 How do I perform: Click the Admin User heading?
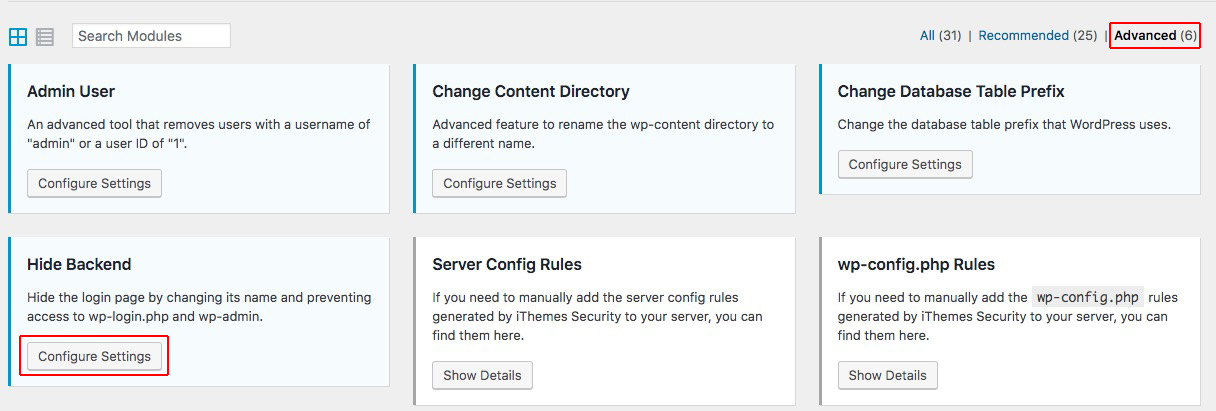coord(71,91)
